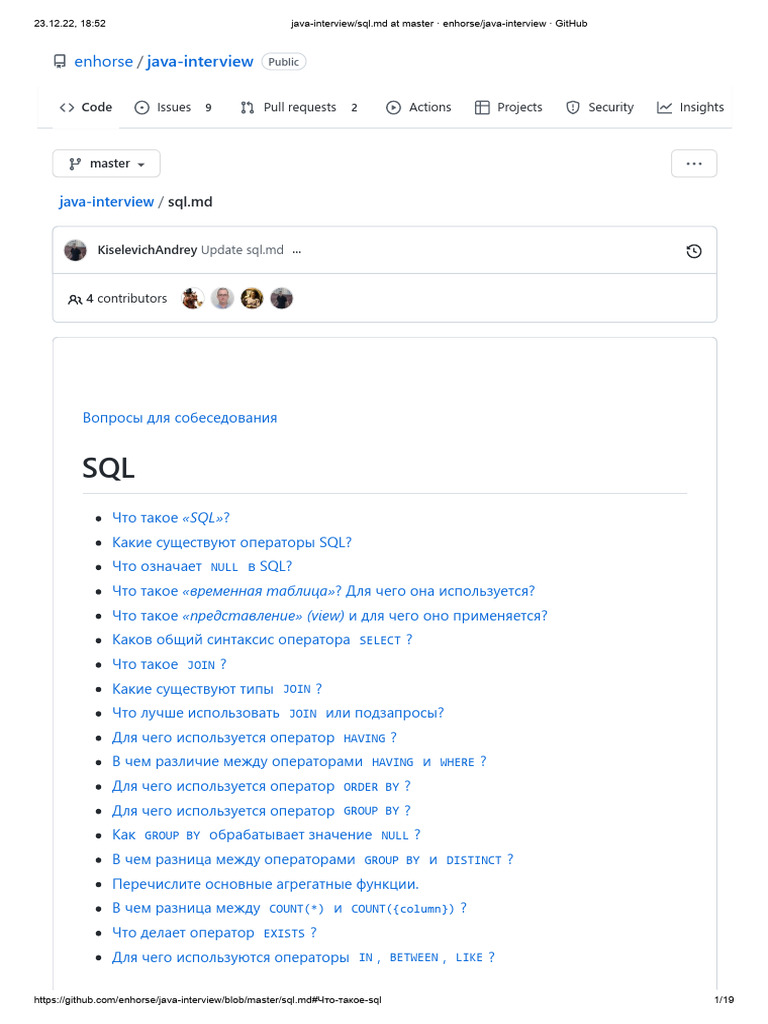Open the Actions tab
This screenshot has height=1024, width=768.
419,108
